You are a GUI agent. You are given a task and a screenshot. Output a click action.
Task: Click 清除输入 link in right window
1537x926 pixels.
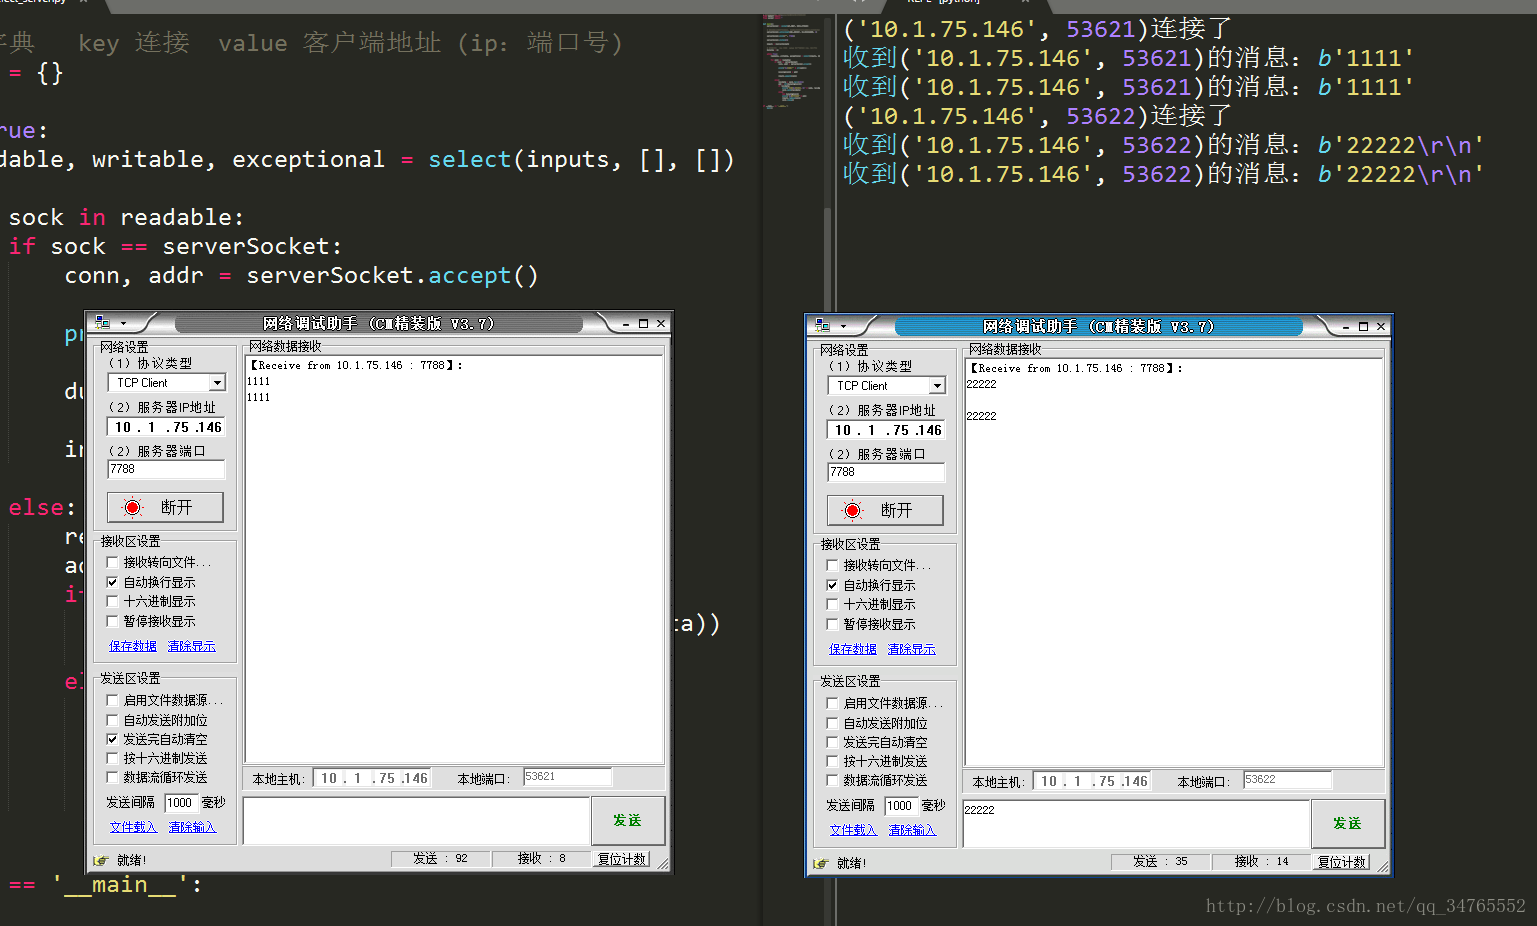pos(913,830)
